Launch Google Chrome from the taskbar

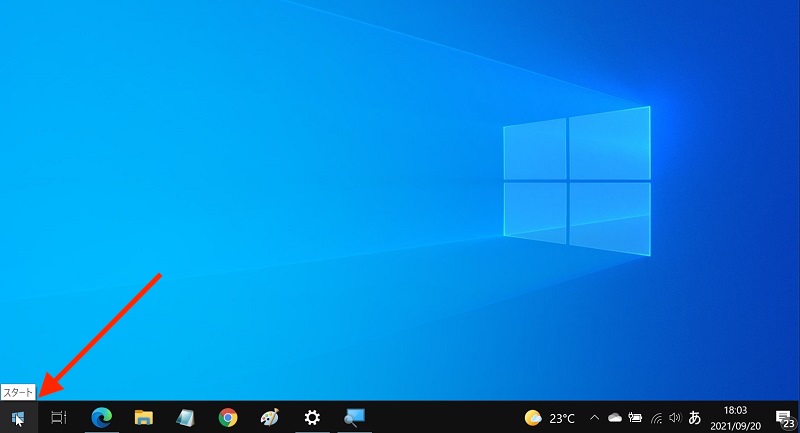228,417
